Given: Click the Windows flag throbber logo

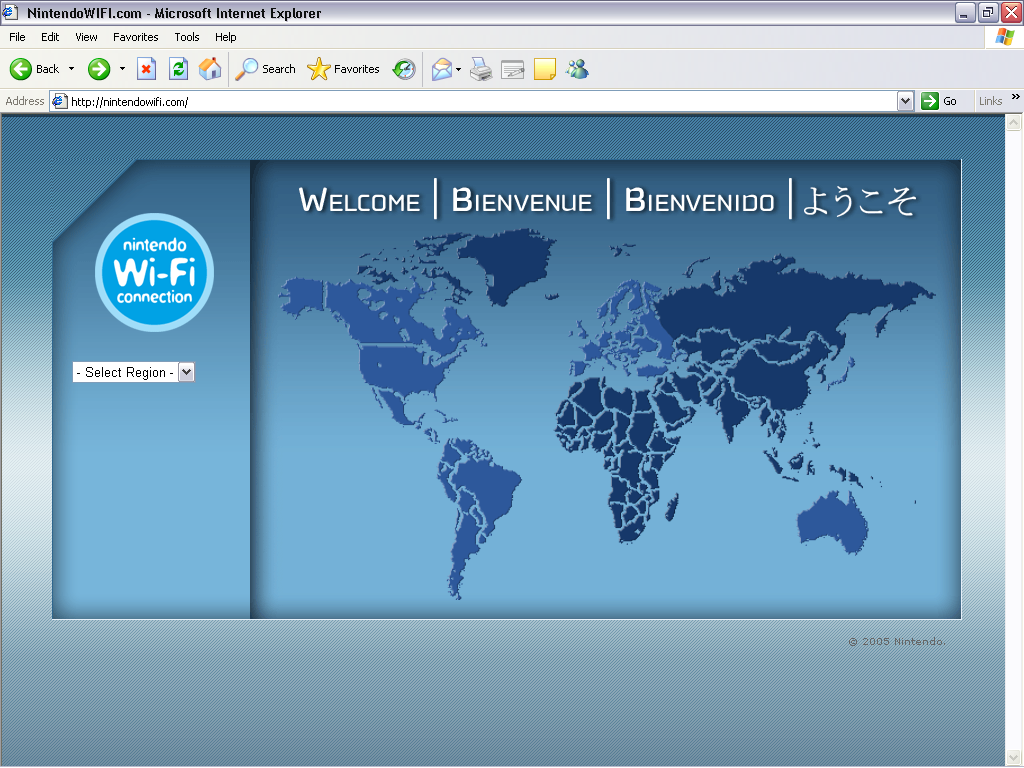Looking at the screenshot, I should point(1004,37).
